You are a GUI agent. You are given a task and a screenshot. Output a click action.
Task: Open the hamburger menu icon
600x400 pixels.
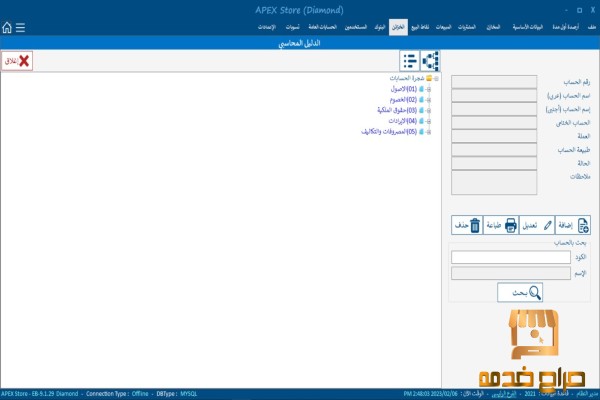[21, 27]
